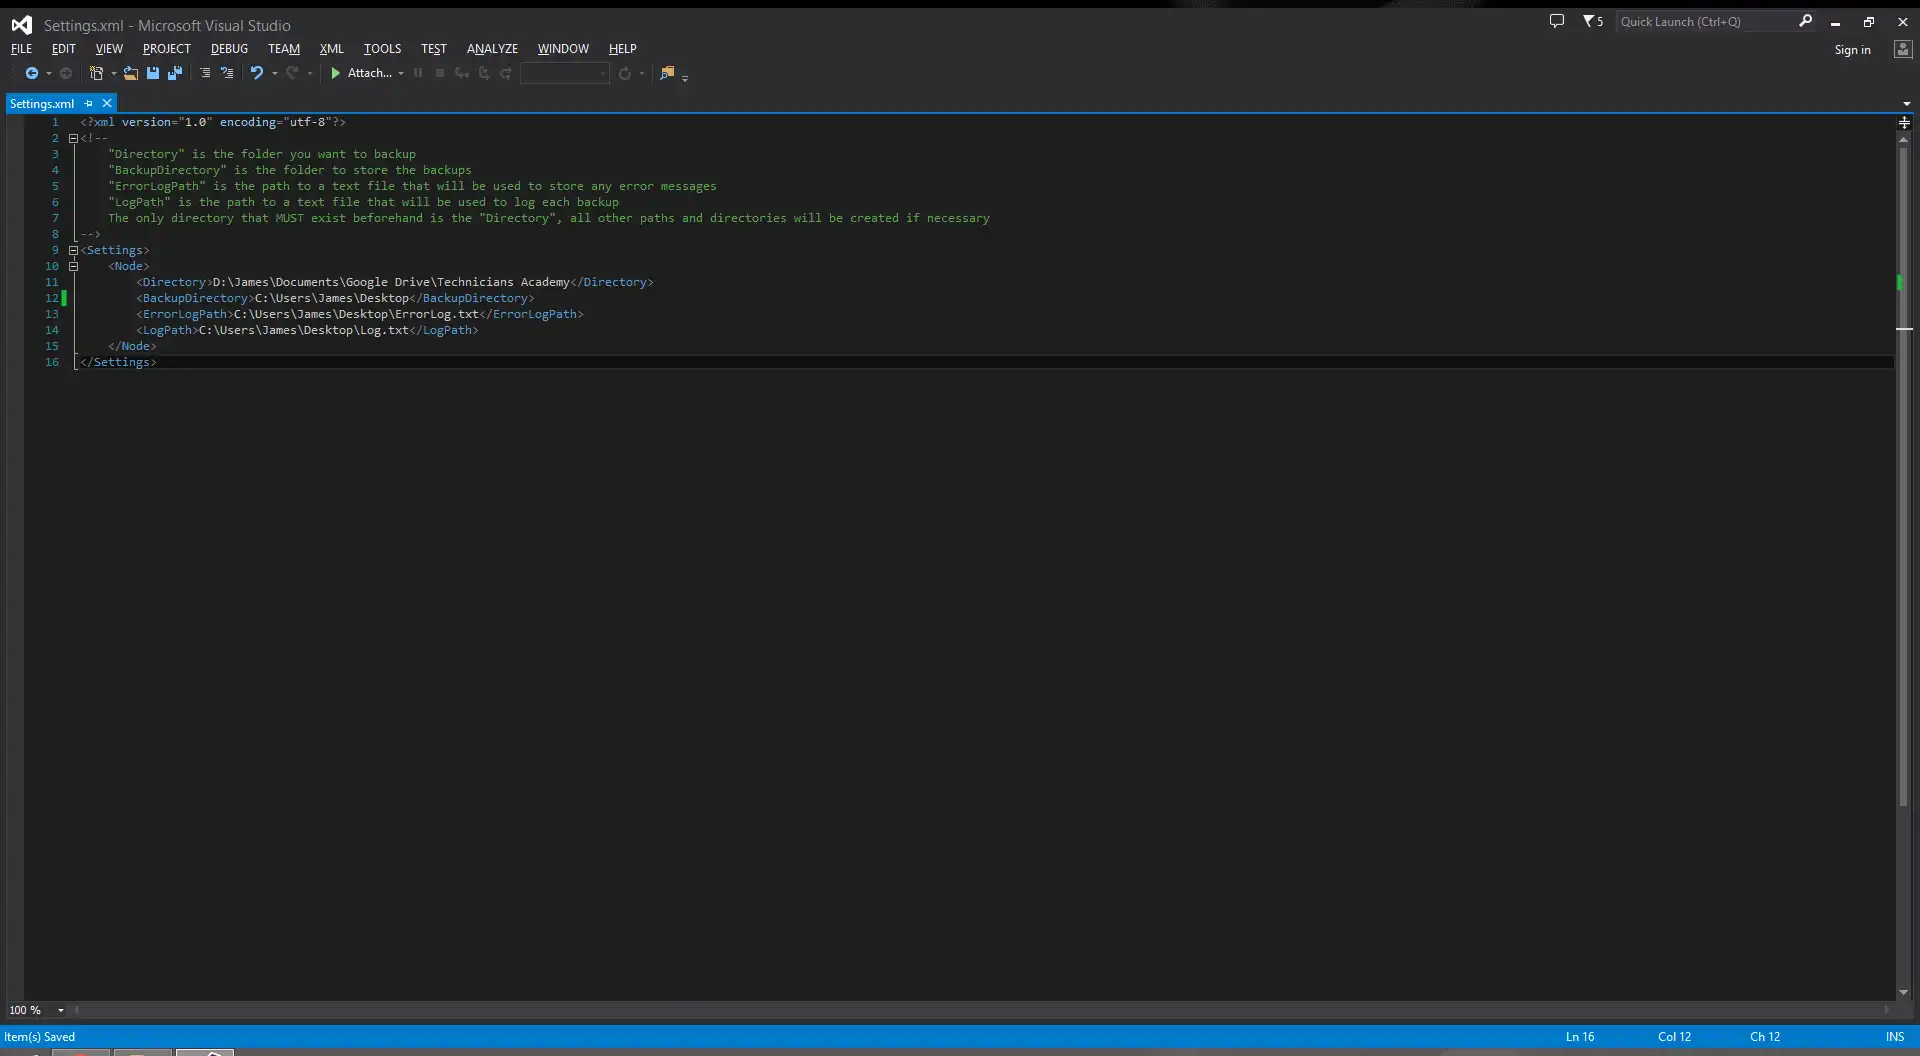The height and width of the screenshot is (1056, 1920).
Task: Save Settings.xml with the Save icon
Action: point(153,73)
